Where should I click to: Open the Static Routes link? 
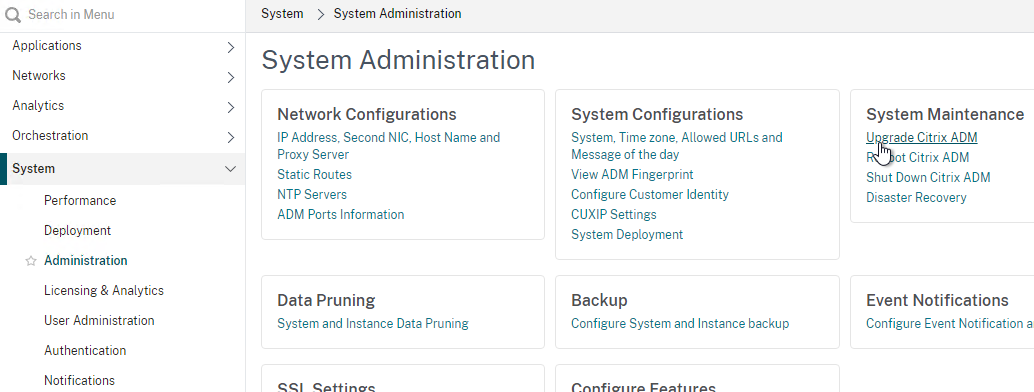315,174
